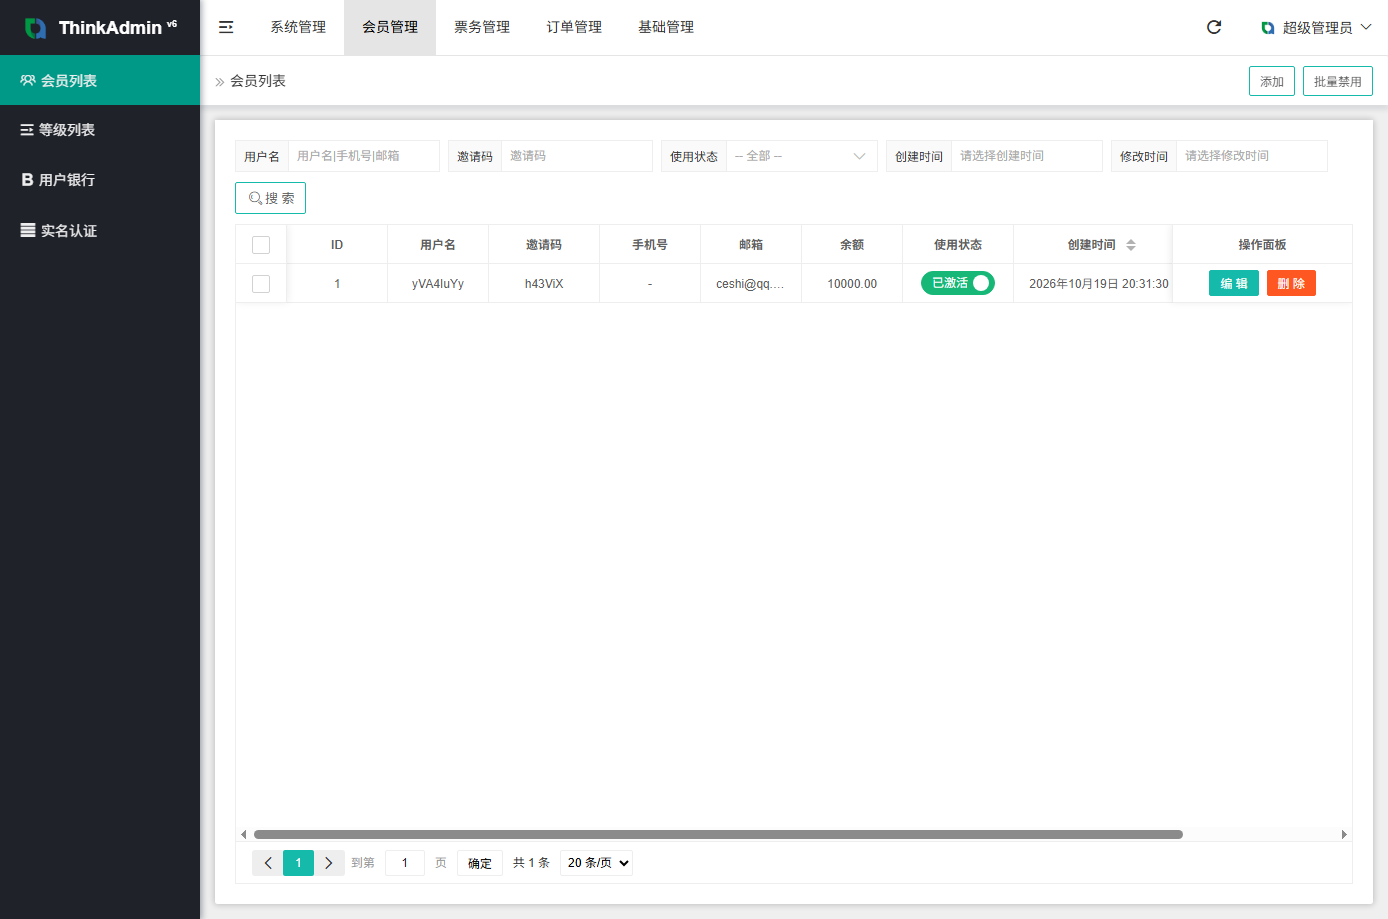The width and height of the screenshot is (1388, 919).
Task: Click the 用户名 search input field
Action: click(x=364, y=156)
